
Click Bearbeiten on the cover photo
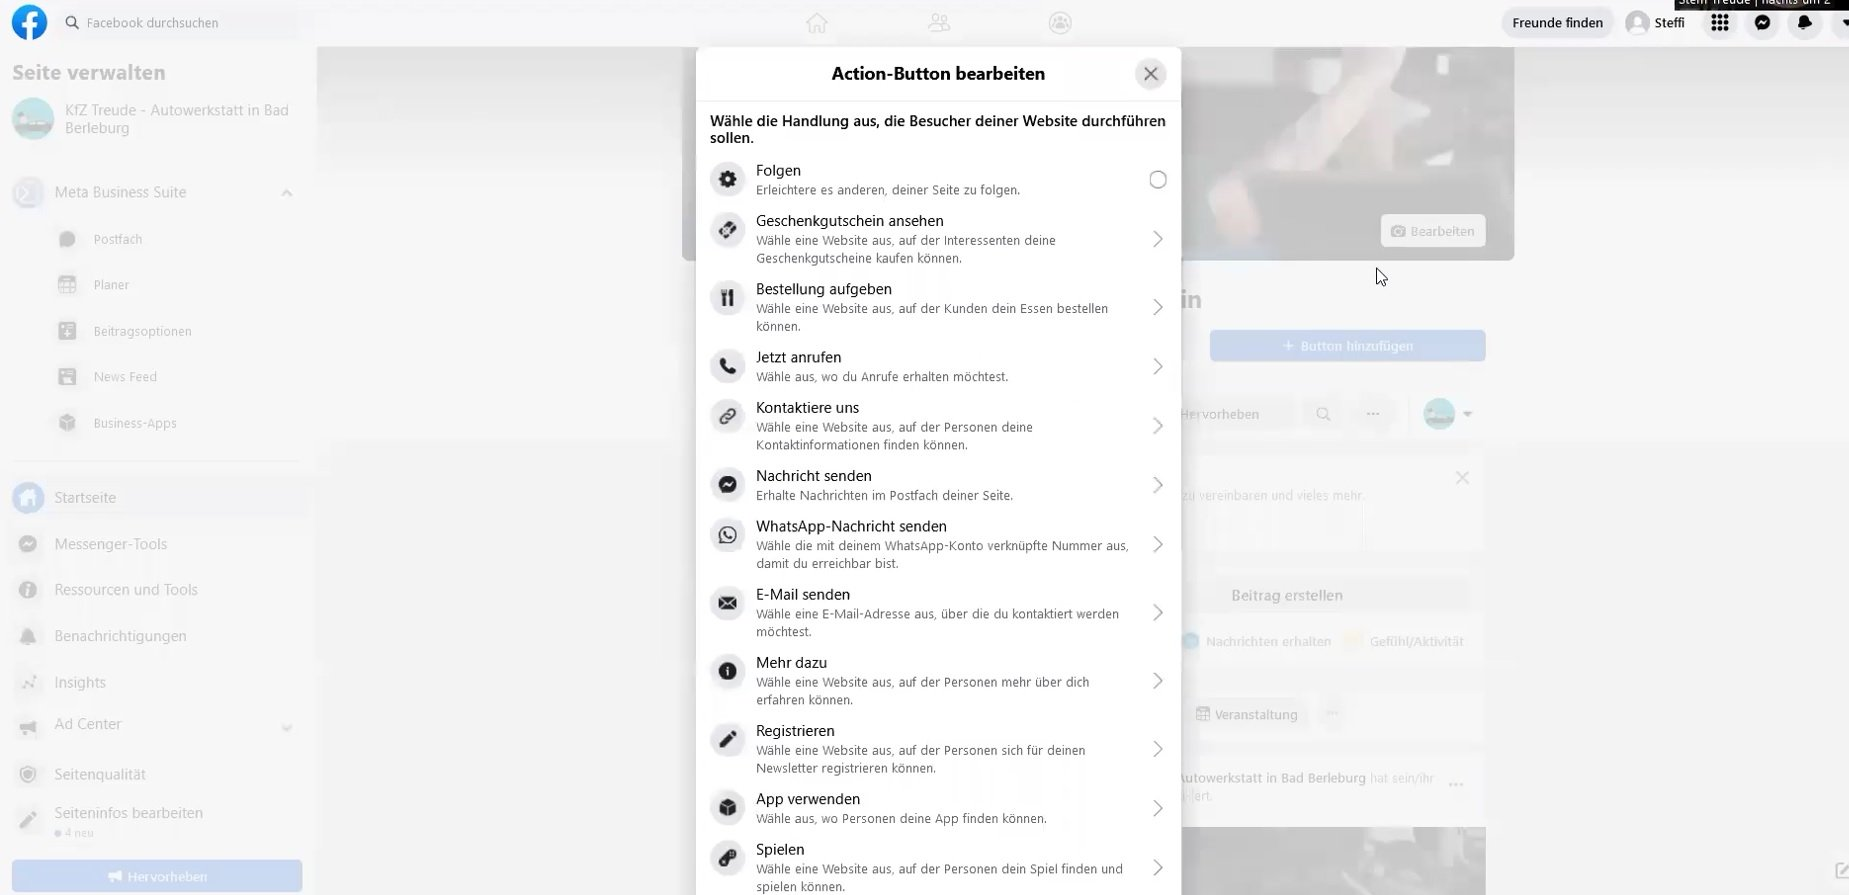[1433, 231]
